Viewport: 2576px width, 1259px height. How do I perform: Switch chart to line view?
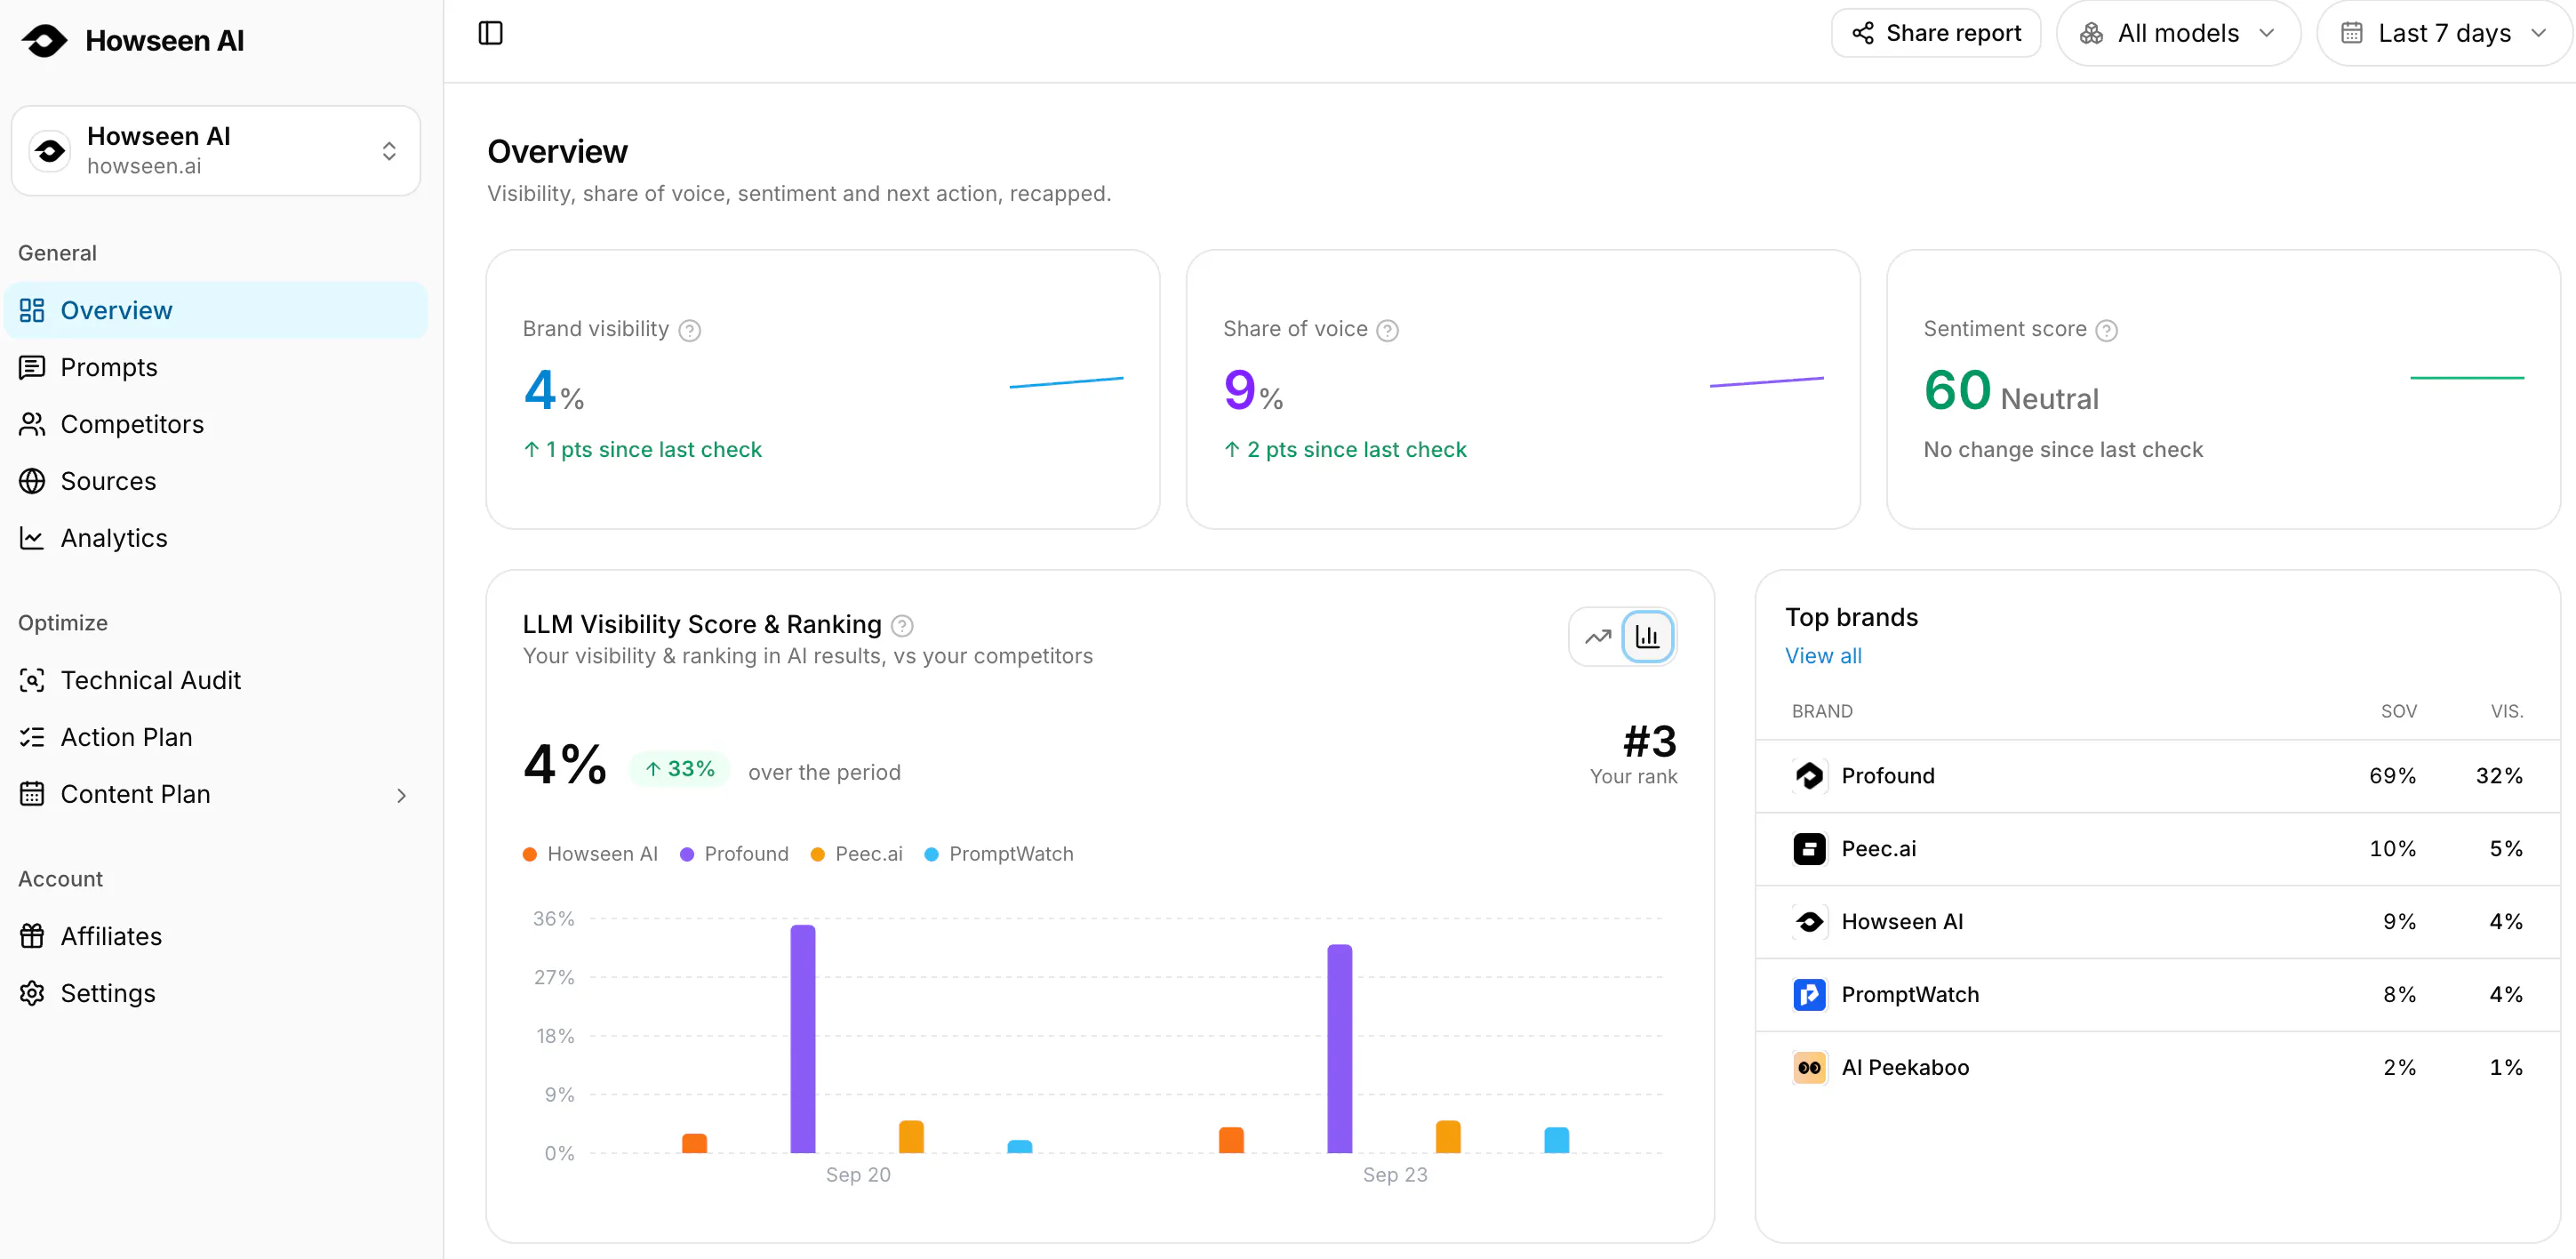(1597, 637)
